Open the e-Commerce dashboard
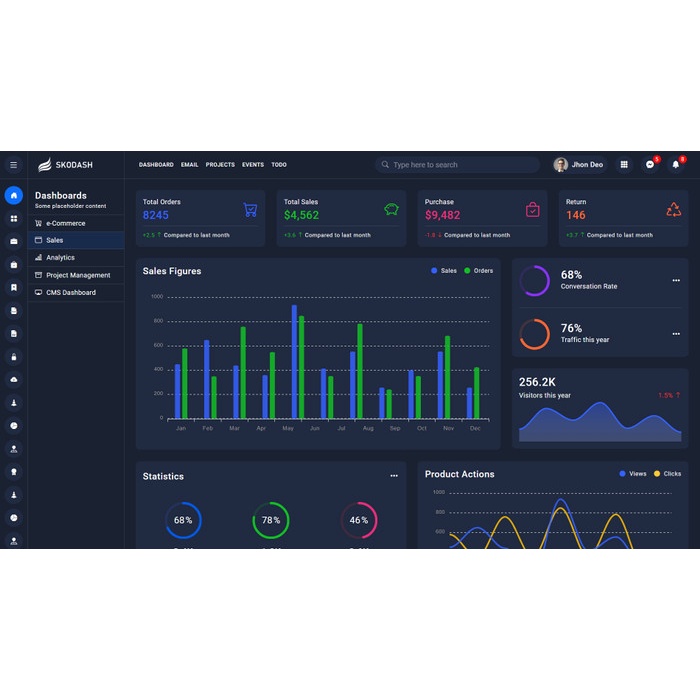This screenshot has height=700, width=700. click(76, 223)
